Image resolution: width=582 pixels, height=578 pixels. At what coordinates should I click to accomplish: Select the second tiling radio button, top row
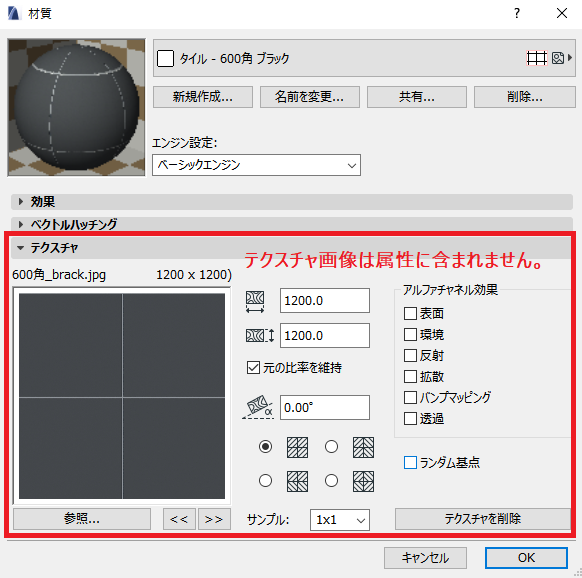click(x=331, y=447)
